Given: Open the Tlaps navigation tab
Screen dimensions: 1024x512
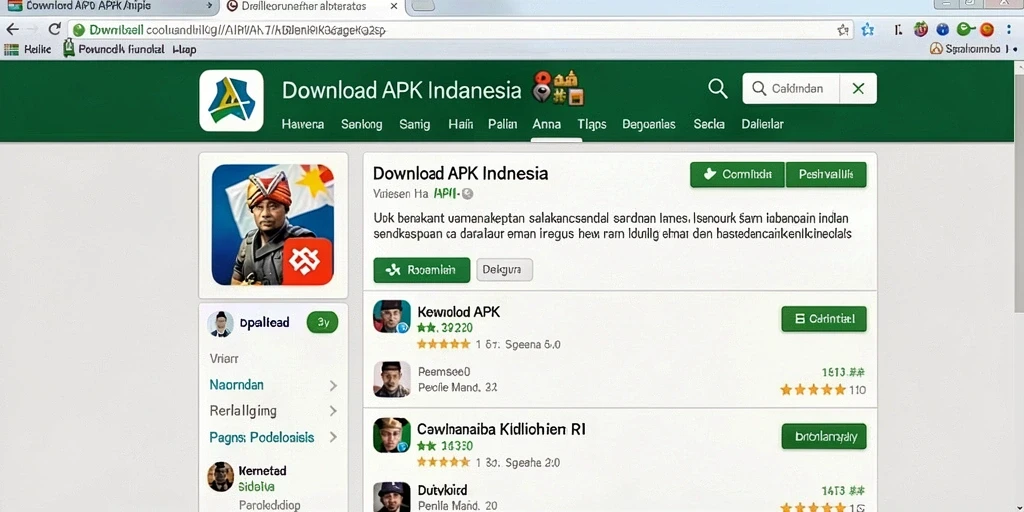Looking at the screenshot, I should point(592,124).
